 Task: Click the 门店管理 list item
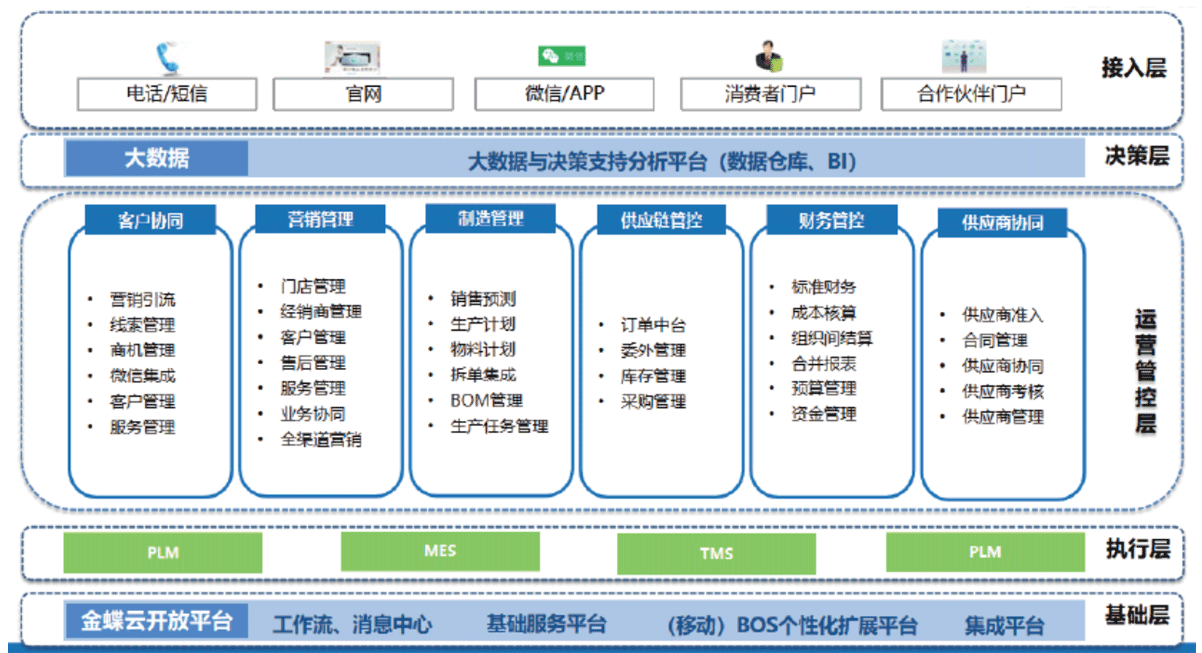[313, 286]
